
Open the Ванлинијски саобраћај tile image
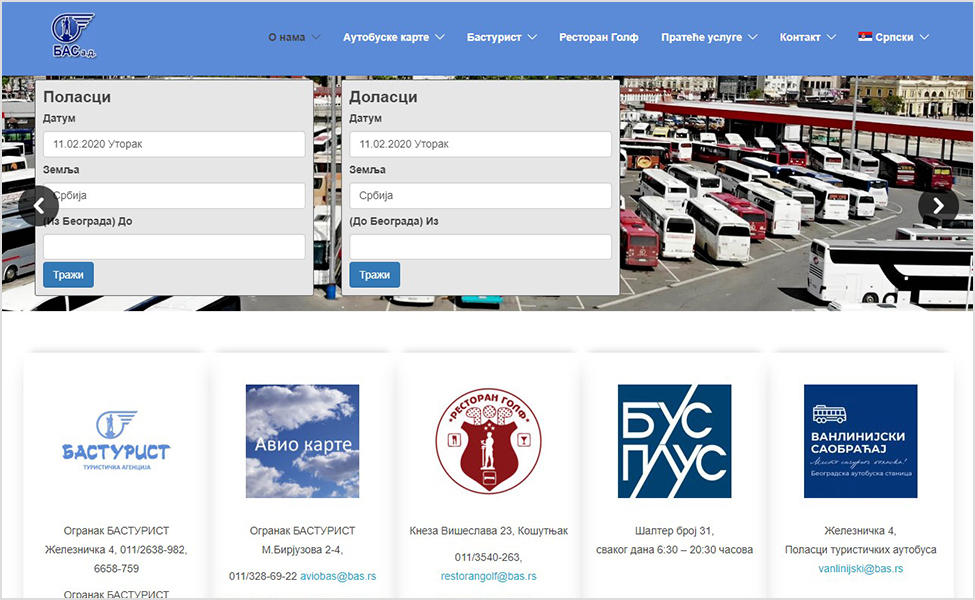(x=860, y=441)
